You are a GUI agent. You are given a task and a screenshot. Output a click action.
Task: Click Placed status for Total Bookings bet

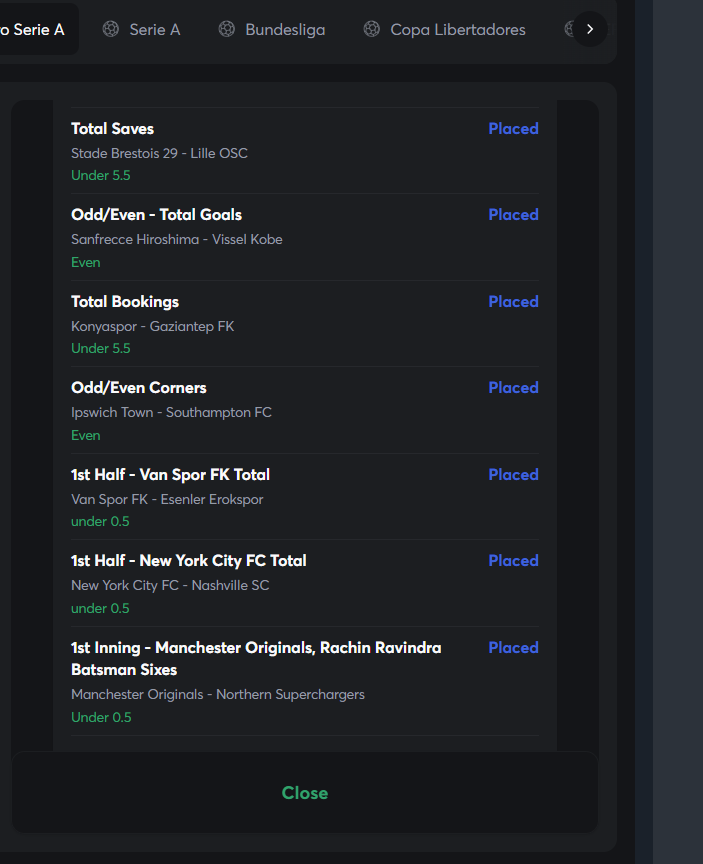click(x=513, y=301)
